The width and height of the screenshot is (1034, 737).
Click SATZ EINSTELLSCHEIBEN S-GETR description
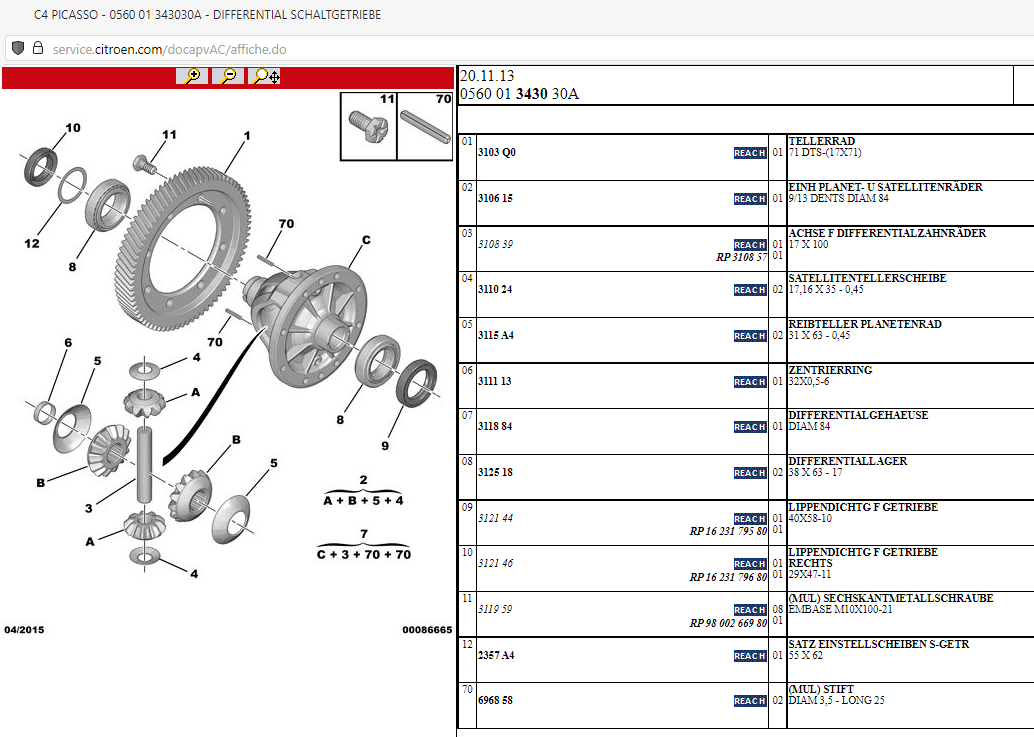pos(878,645)
